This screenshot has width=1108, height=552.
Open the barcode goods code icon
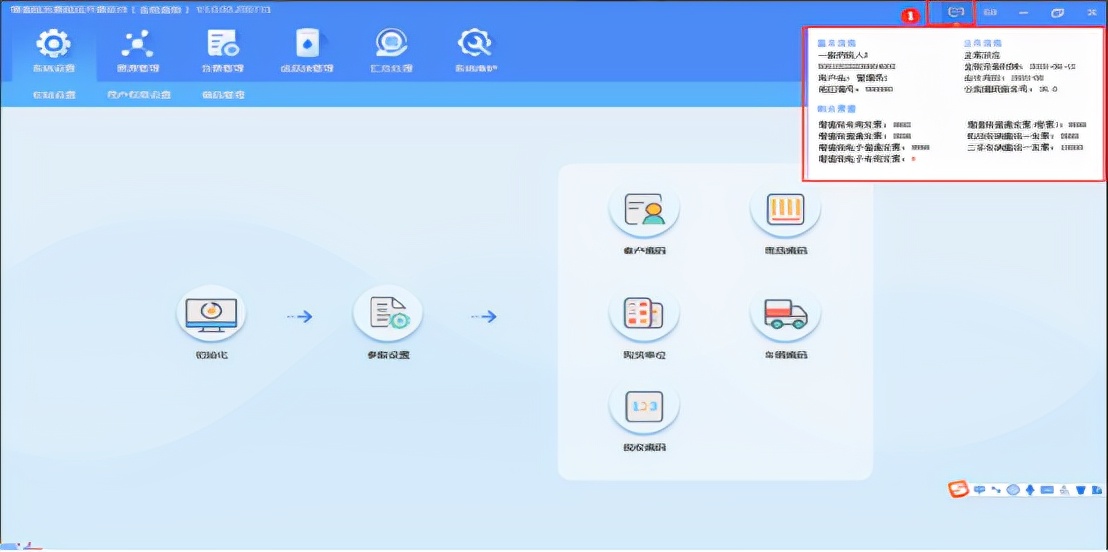(x=785, y=209)
